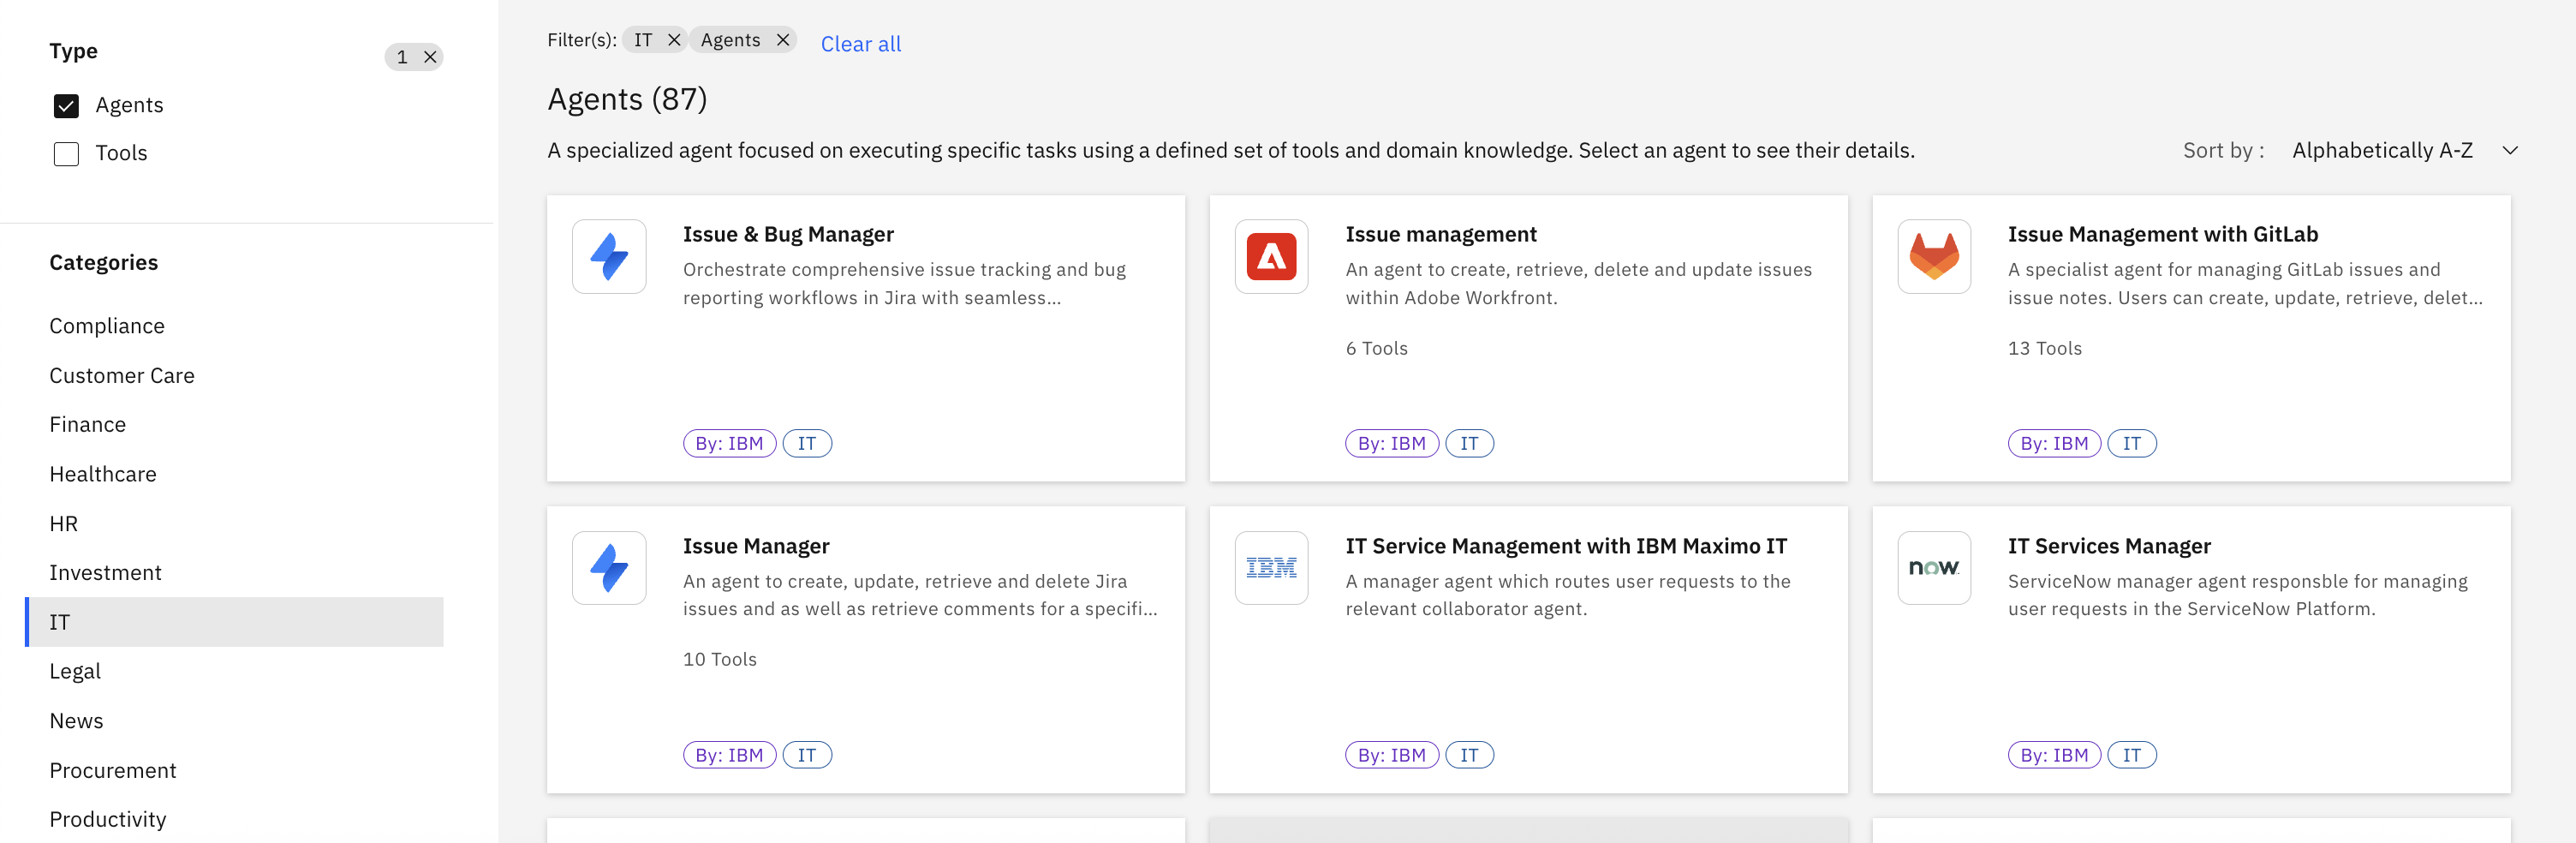Switch to the Finance category
Viewport: 2576px width, 843px height.
(88, 425)
